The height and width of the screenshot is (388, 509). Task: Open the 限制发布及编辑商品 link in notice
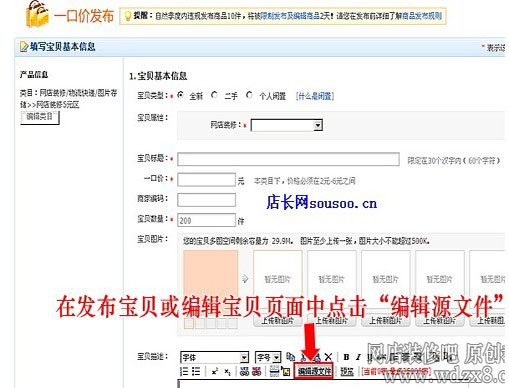tap(290, 16)
